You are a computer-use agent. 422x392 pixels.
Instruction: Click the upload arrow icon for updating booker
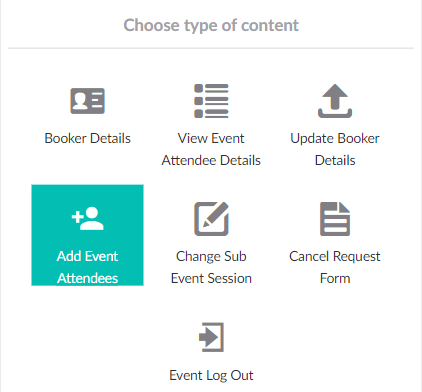coord(335,101)
